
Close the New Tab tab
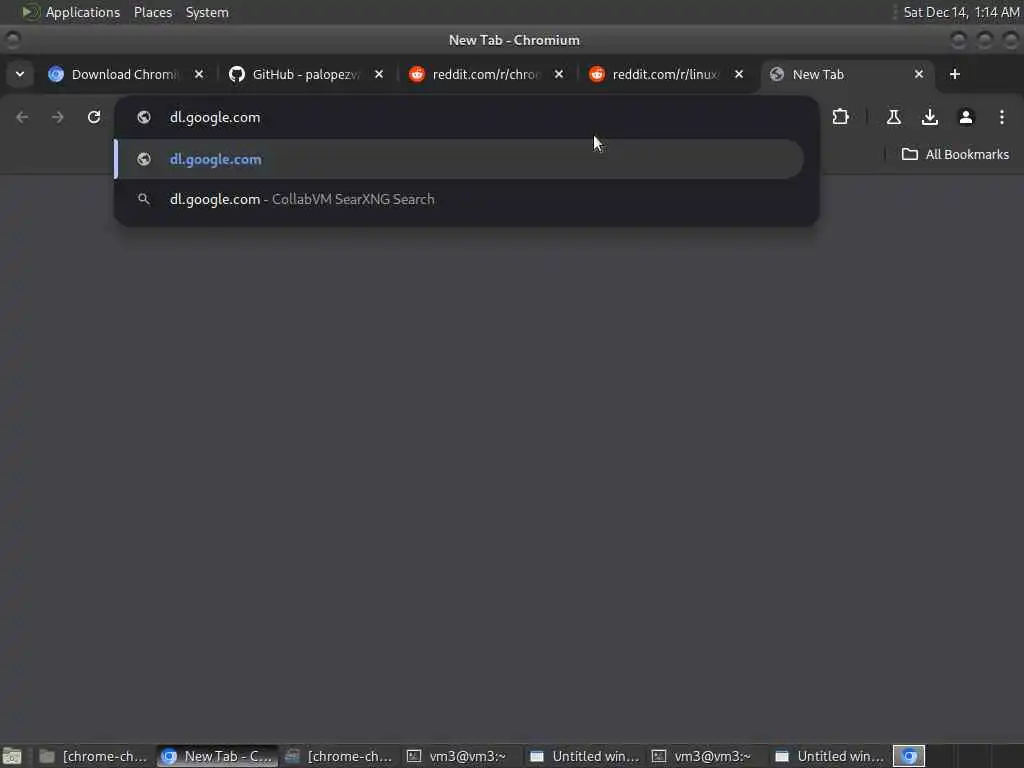pyautogui.click(x=919, y=74)
